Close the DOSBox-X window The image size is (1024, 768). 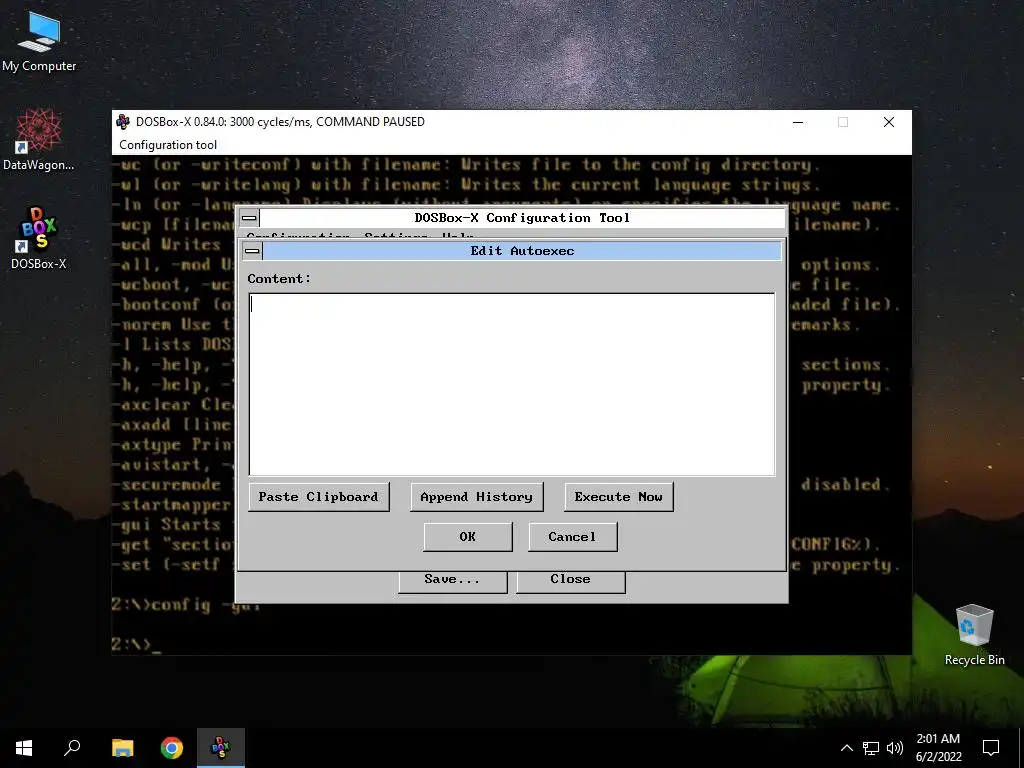pos(889,122)
